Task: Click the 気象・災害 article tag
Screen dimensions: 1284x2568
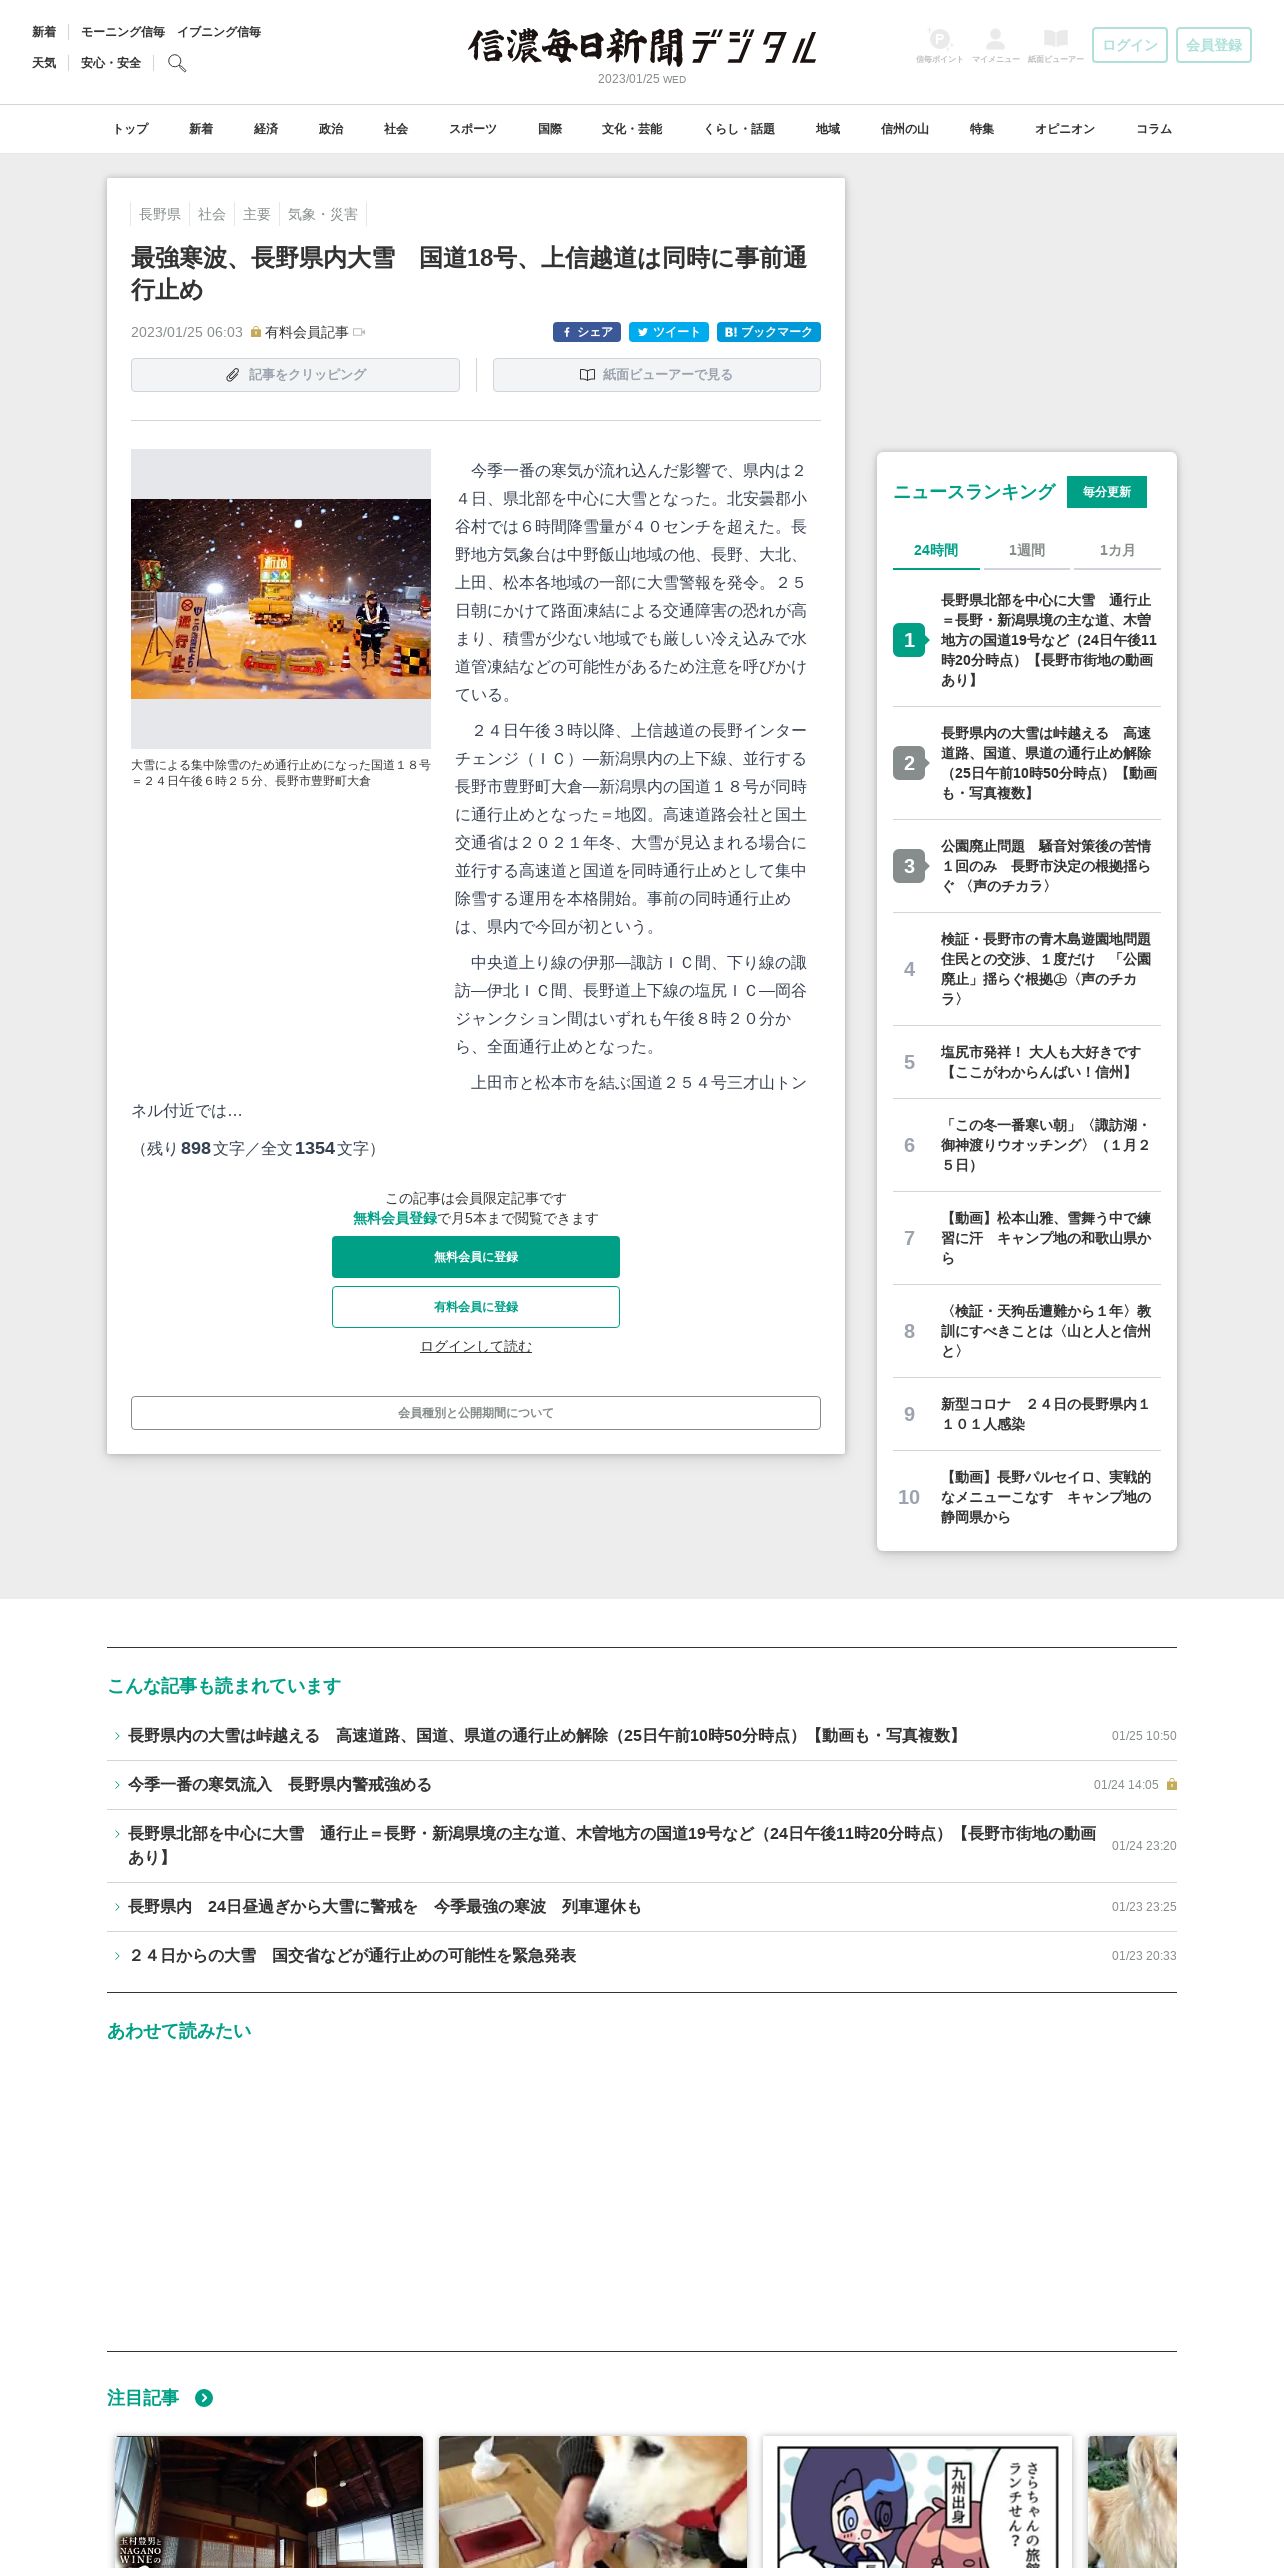Action: pos(323,214)
